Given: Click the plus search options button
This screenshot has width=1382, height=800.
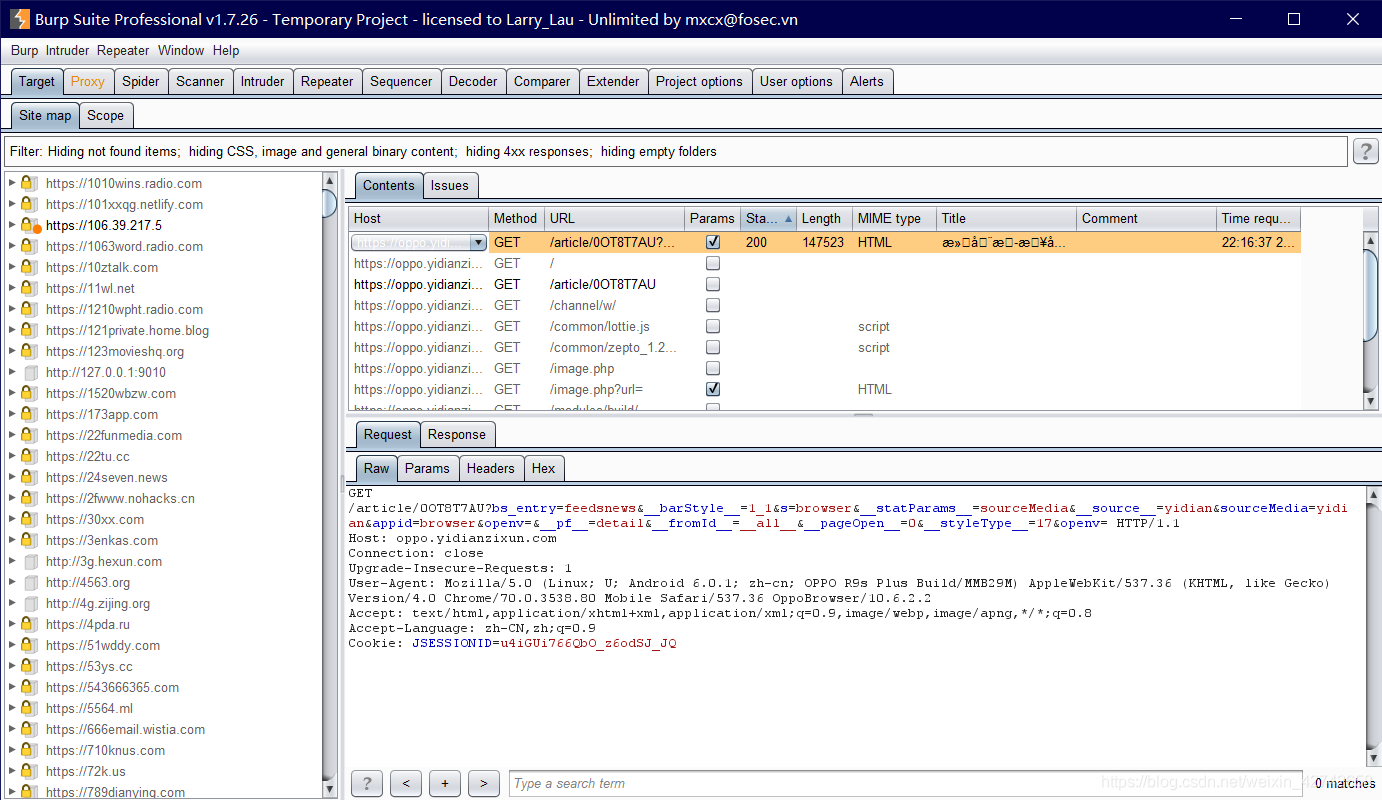Looking at the screenshot, I should tap(444, 783).
